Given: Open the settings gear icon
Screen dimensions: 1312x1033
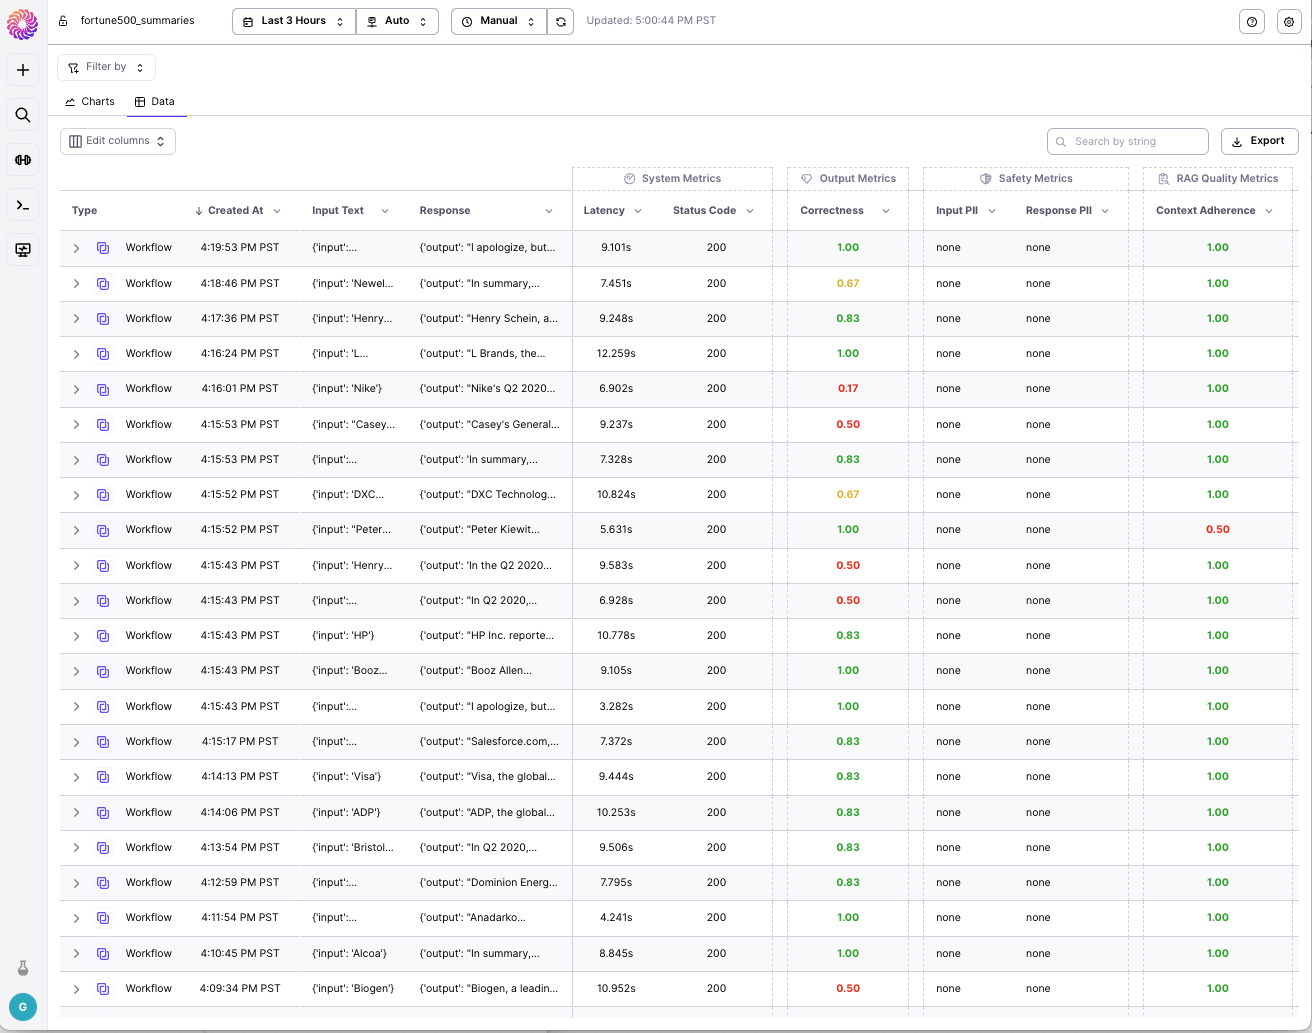Looking at the screenshot, I should pyautogui.click(x=1289, y=21).
